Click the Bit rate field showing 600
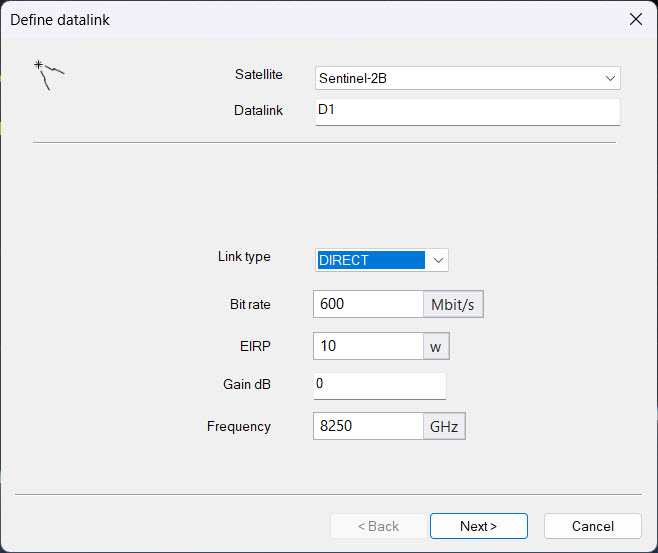This screenshot has height=553, width=658. (x=367, y=304)
